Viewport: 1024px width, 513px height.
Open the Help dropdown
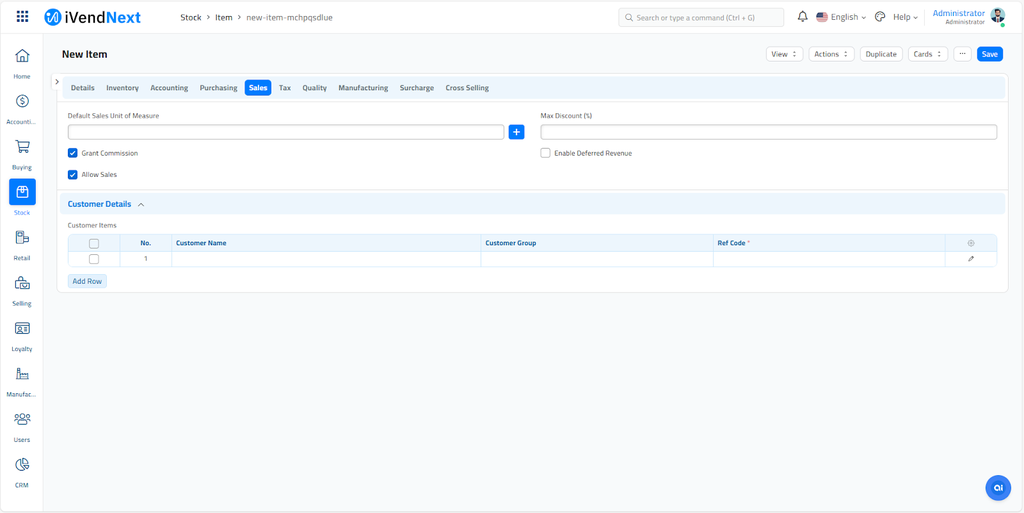(905, 17)
